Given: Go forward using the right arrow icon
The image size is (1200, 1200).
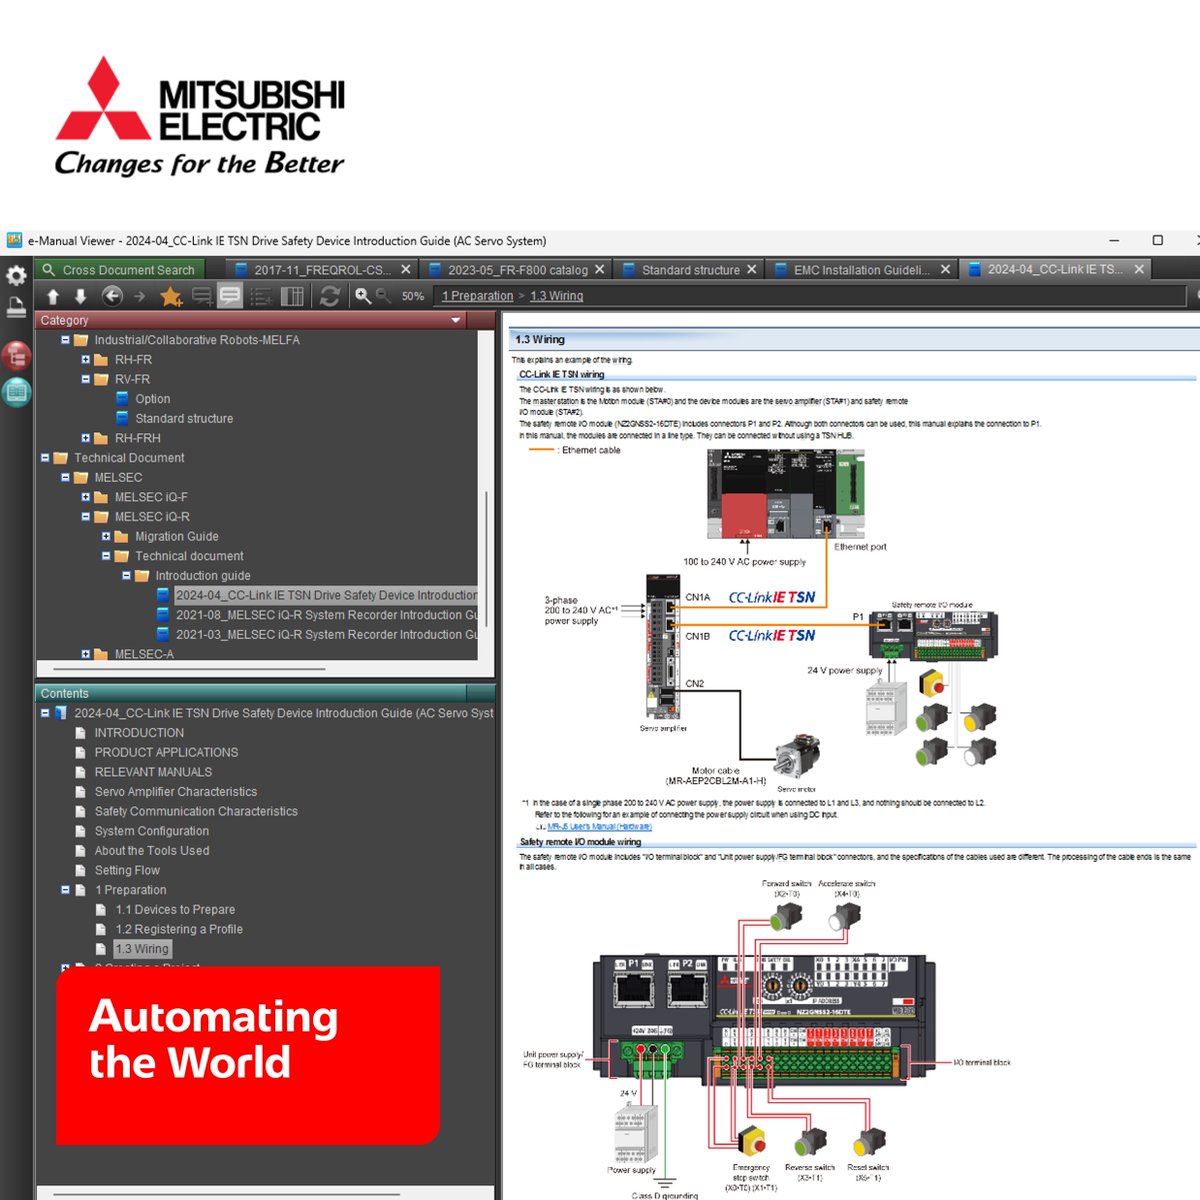Looking at the screenshot, I should pos(140,296).
